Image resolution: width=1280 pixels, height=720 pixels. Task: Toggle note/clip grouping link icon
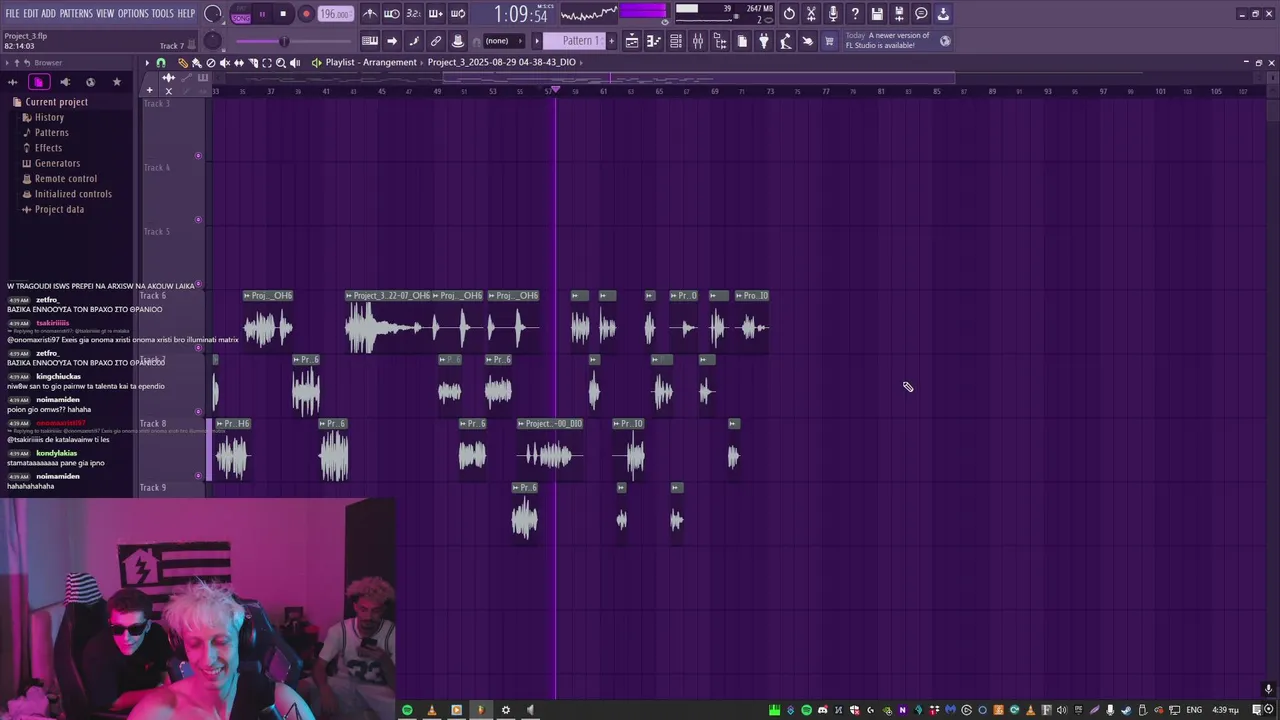(436, 41)
